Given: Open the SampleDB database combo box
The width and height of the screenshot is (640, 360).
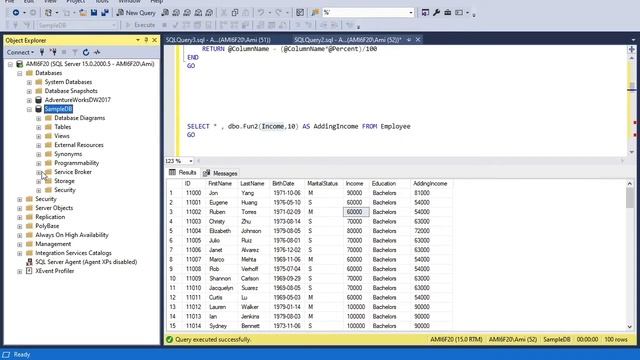Looking at the screenshot, I should 77,25.
